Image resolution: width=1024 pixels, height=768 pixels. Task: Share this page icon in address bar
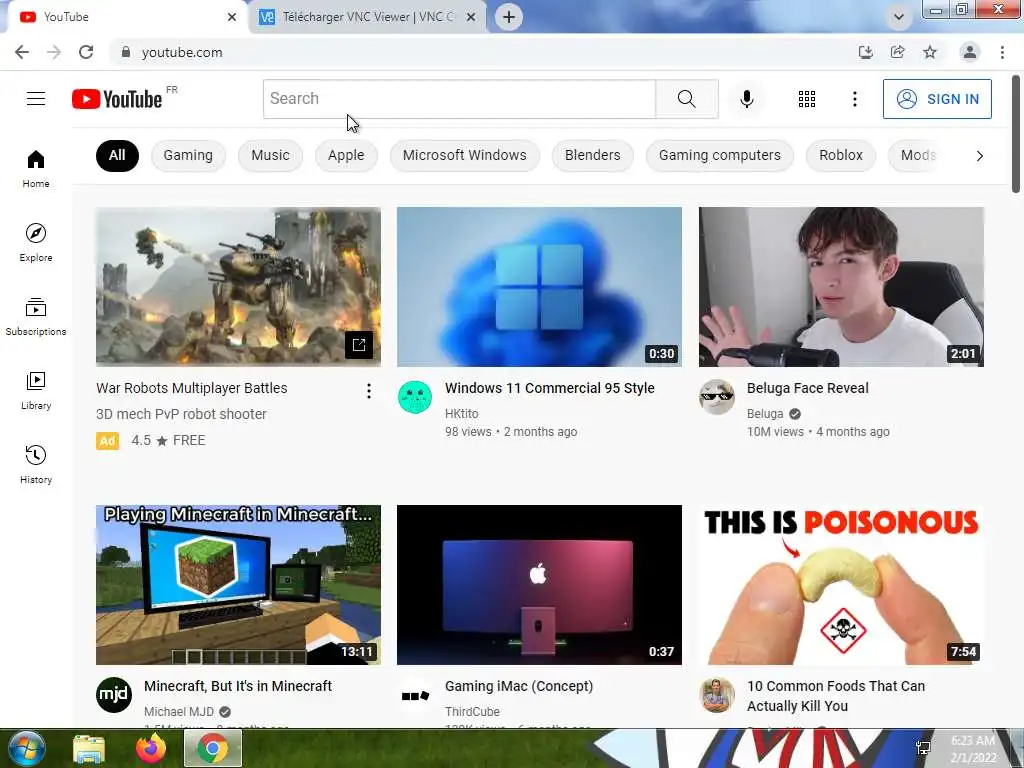[898, 52]
